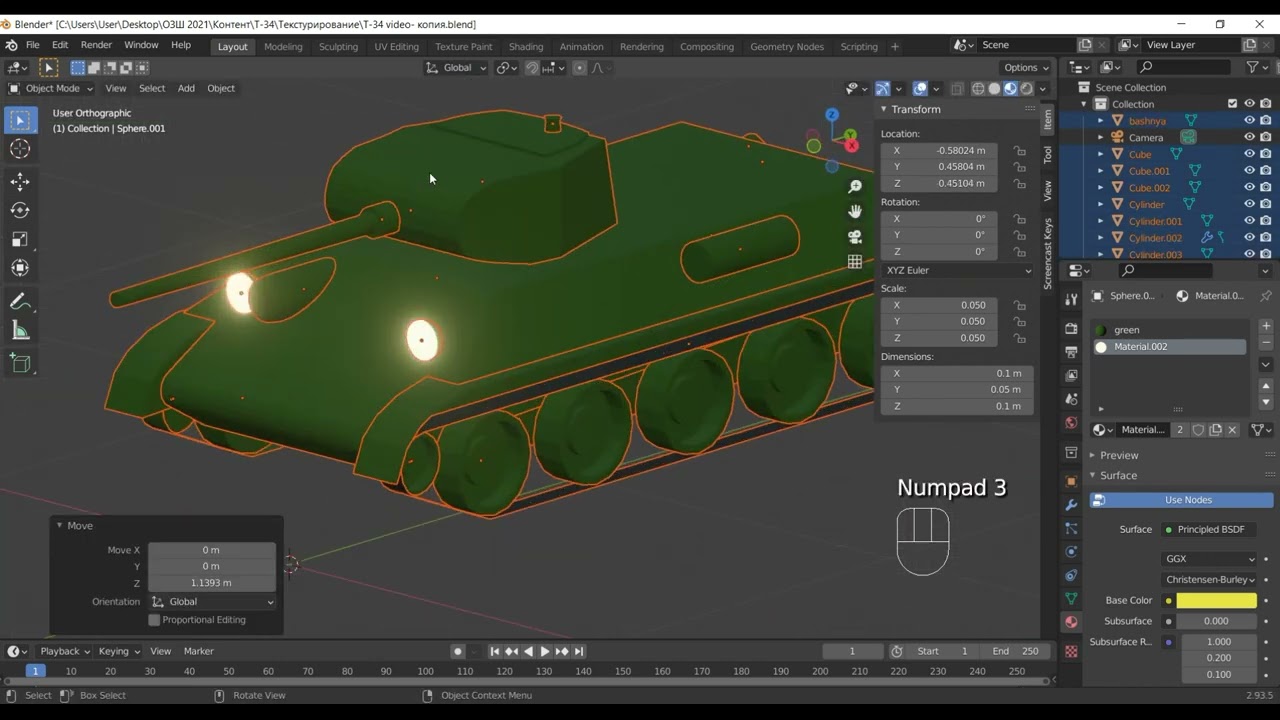Switch to rendered viewport shading
Screen dimensions: 1280x720
click(x=1027, y=89)
